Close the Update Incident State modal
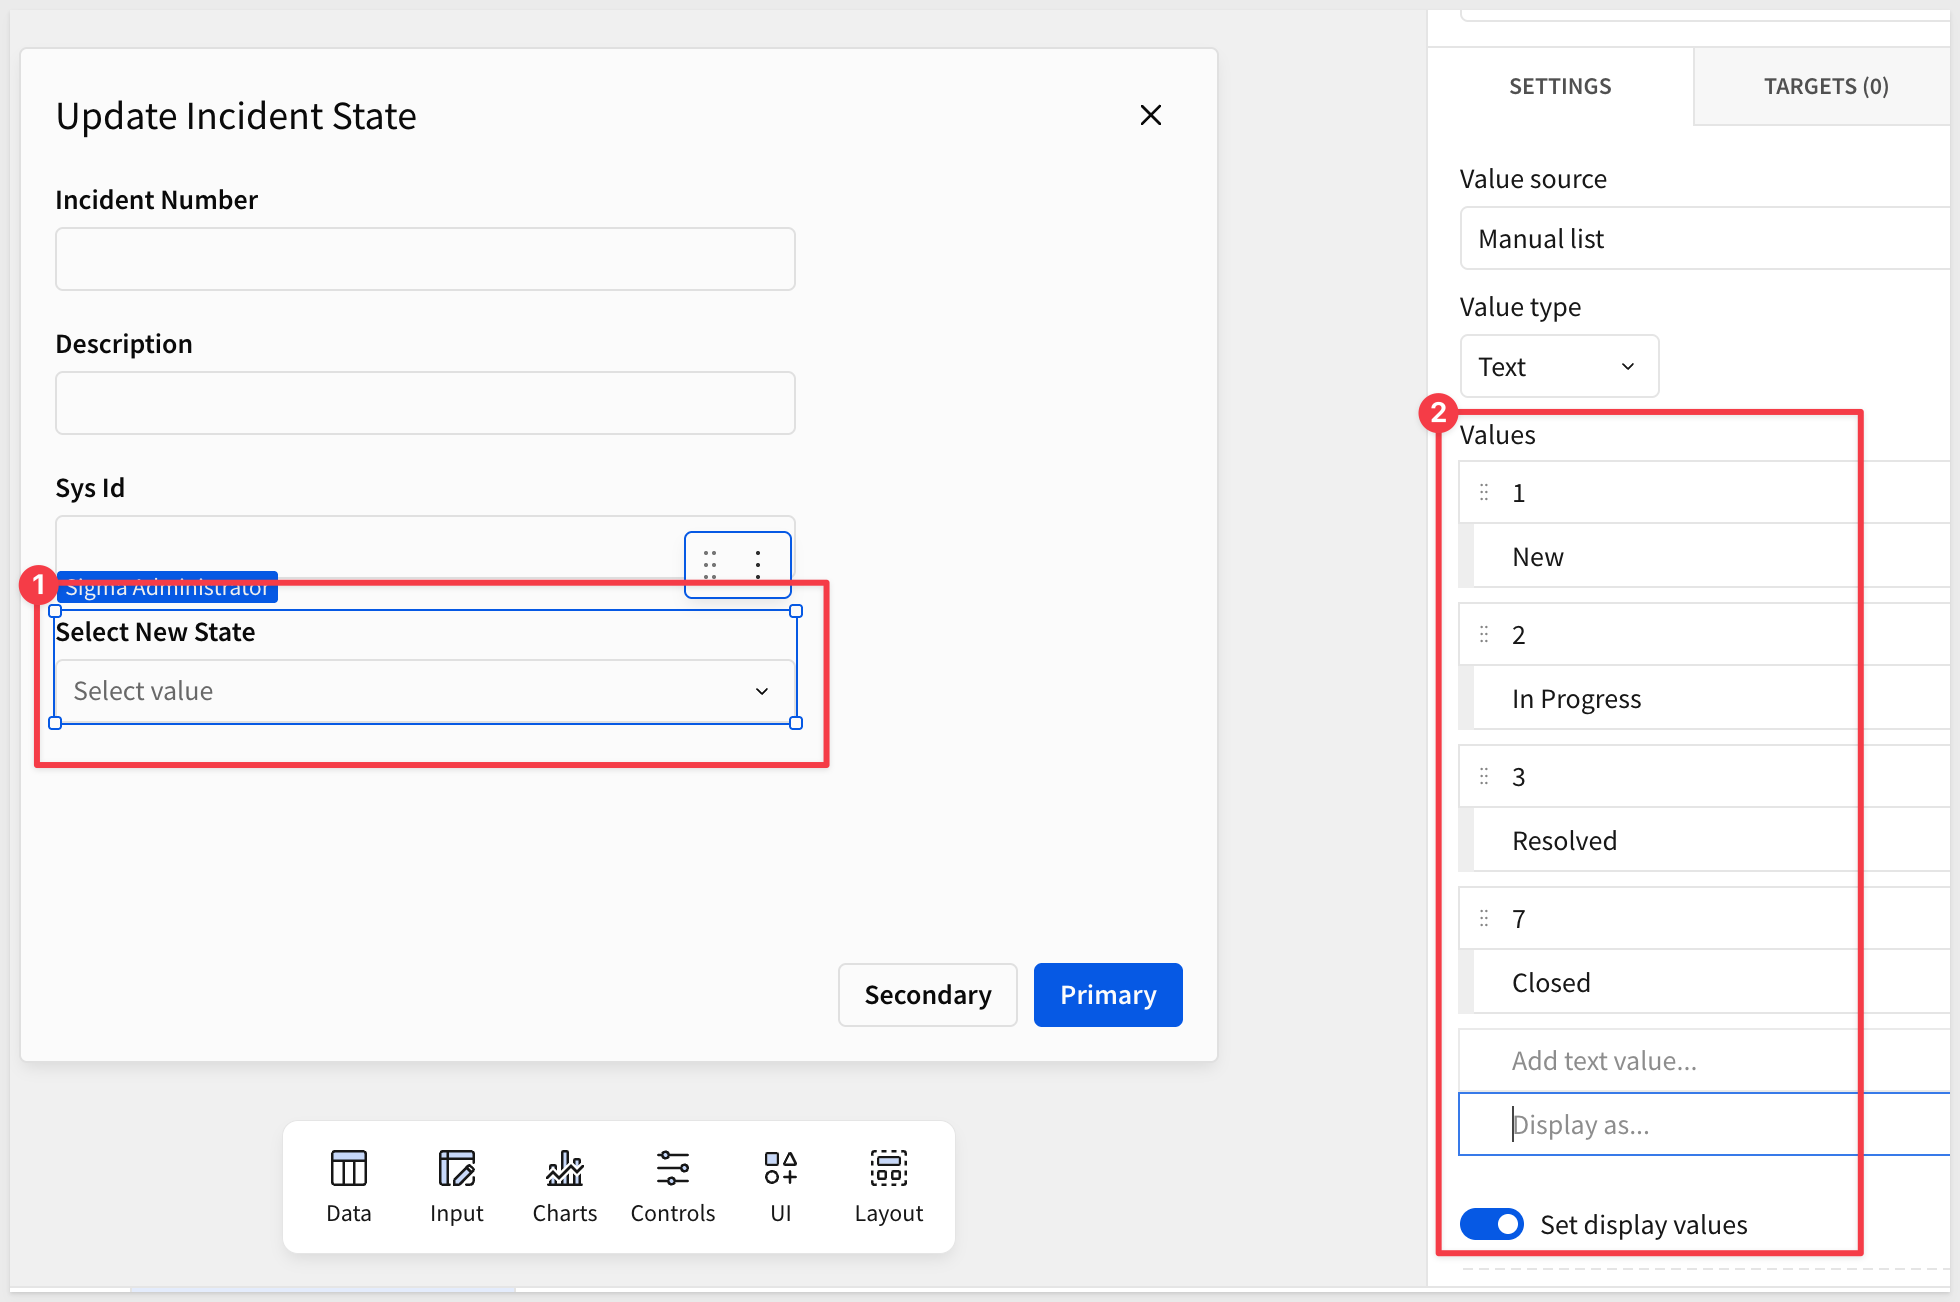Screen dimensions: 1960x1302 coord(1151,115)
